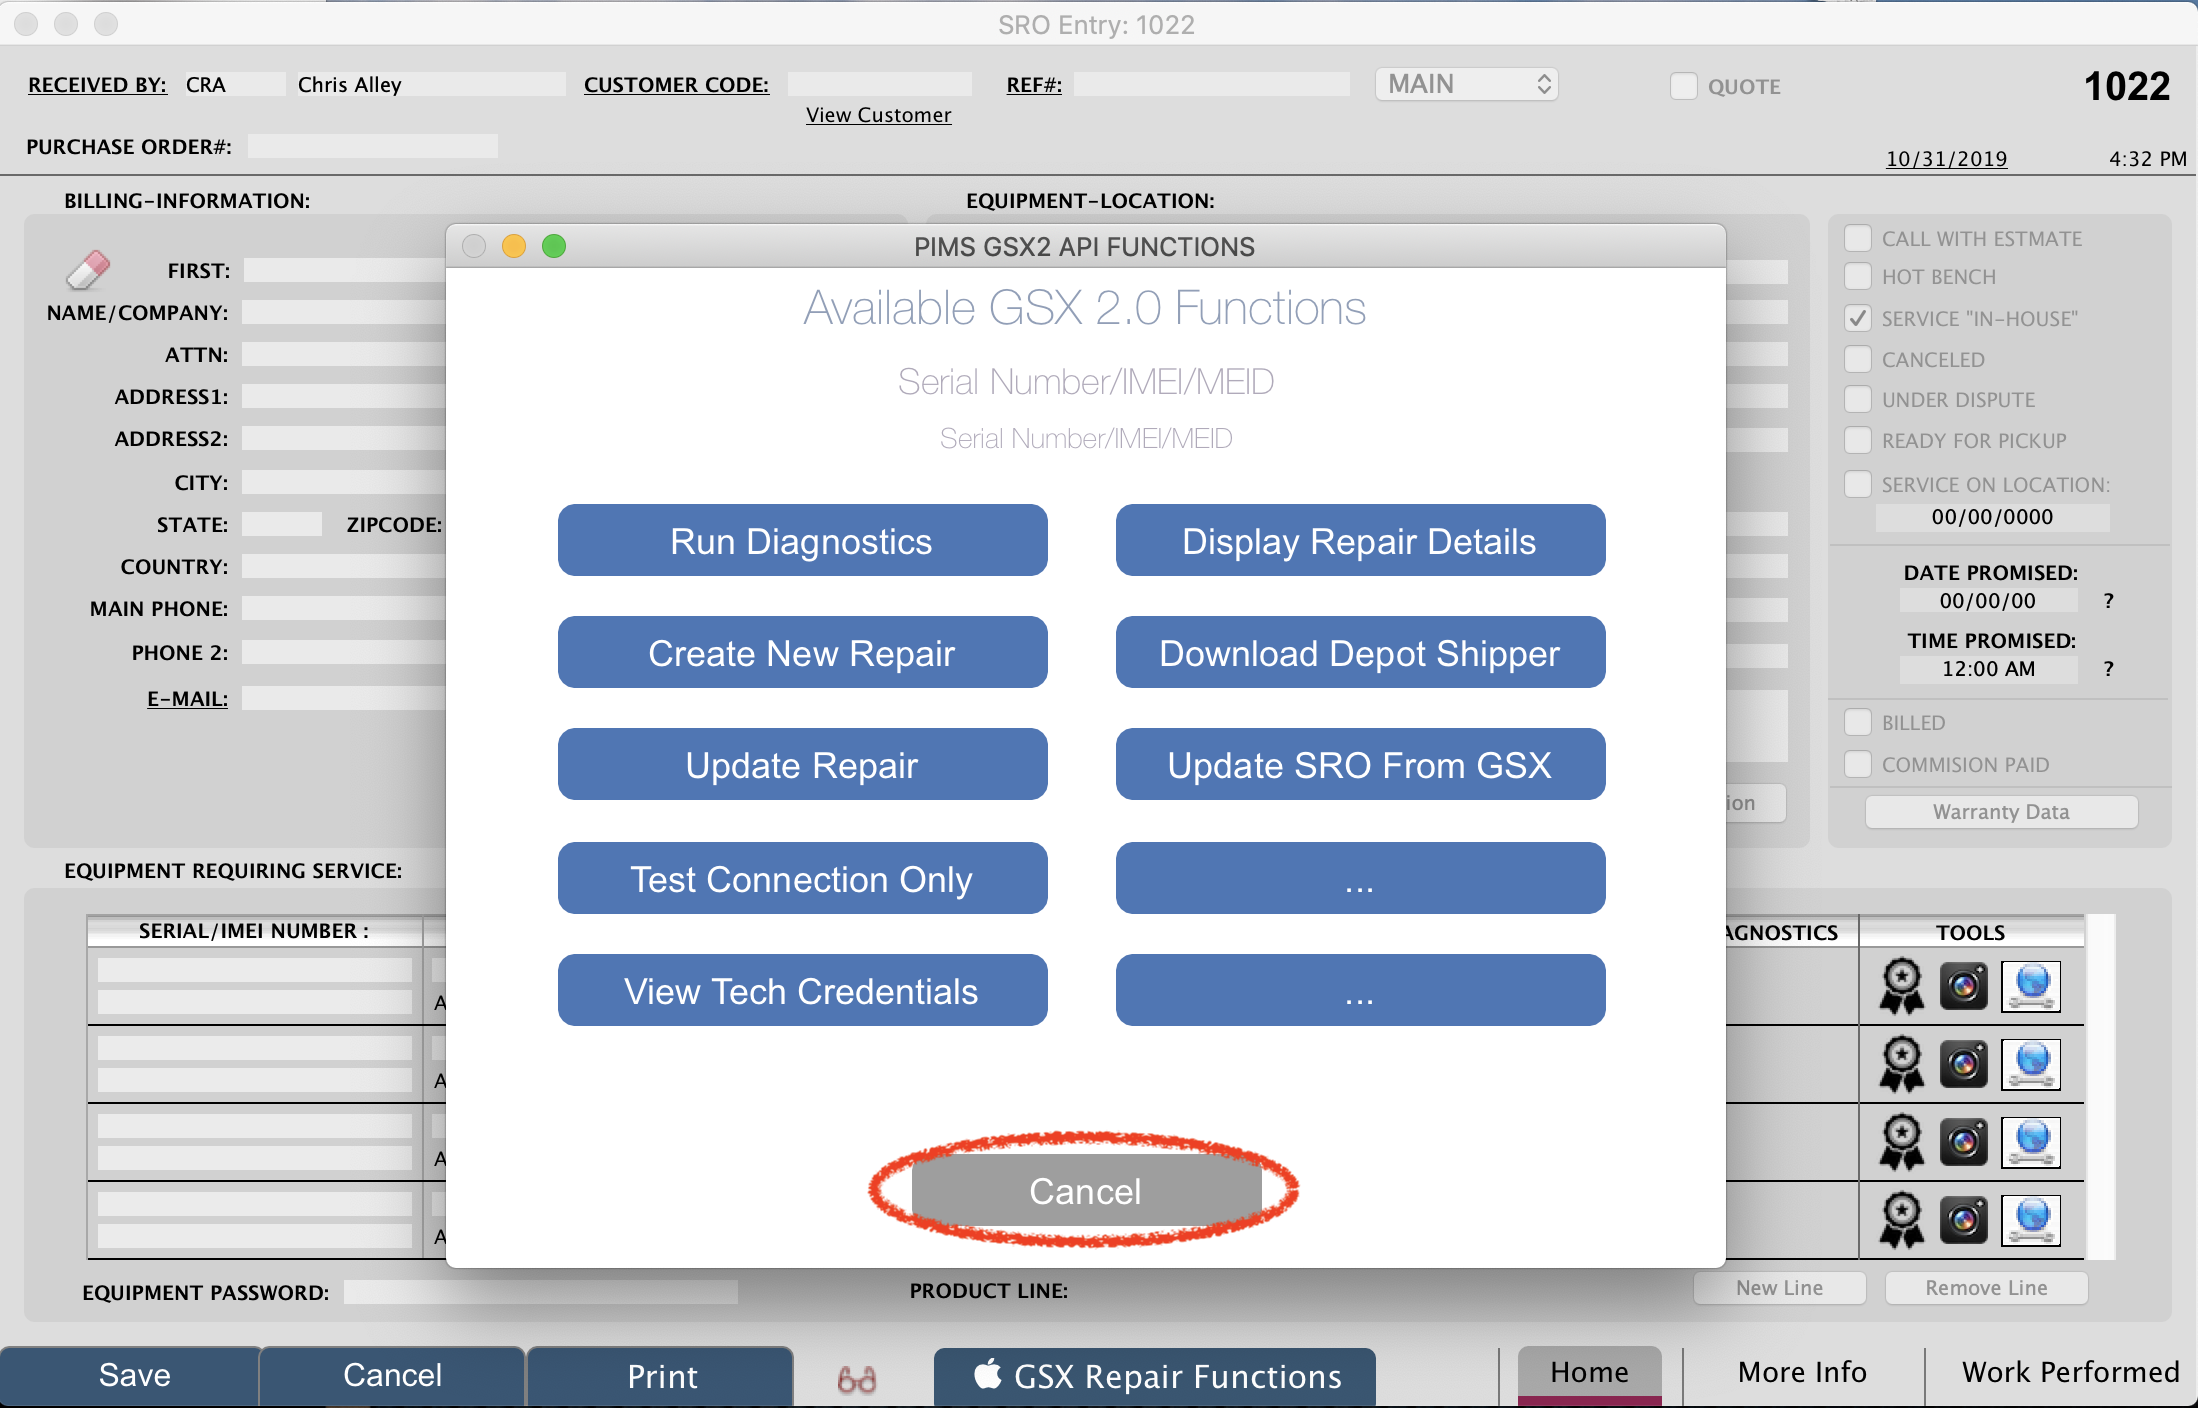Click the globe tool icon in third row
The width and height of the screenshot is (2198, 1408).
click(x=2031, y=1142)
